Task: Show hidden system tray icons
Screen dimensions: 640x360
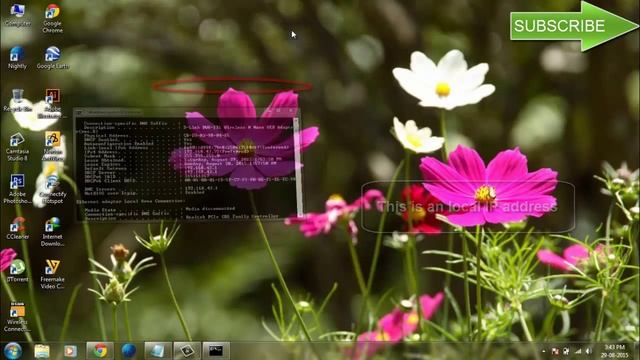Action: (x=544, y=351)
